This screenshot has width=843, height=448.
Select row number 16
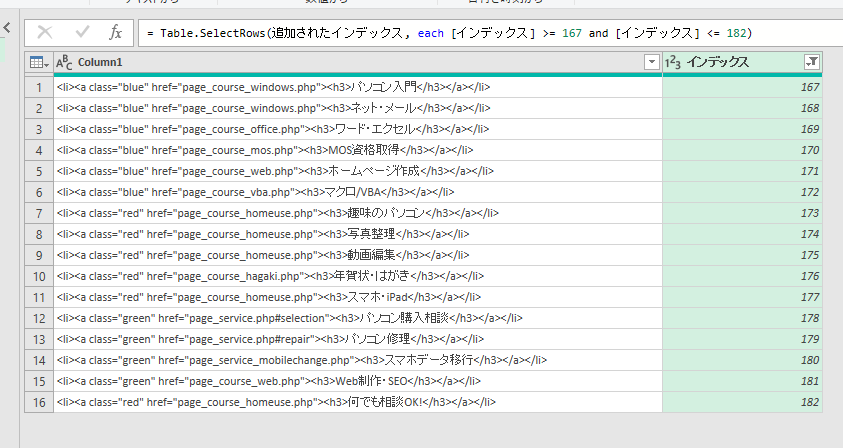pos(39,402)
